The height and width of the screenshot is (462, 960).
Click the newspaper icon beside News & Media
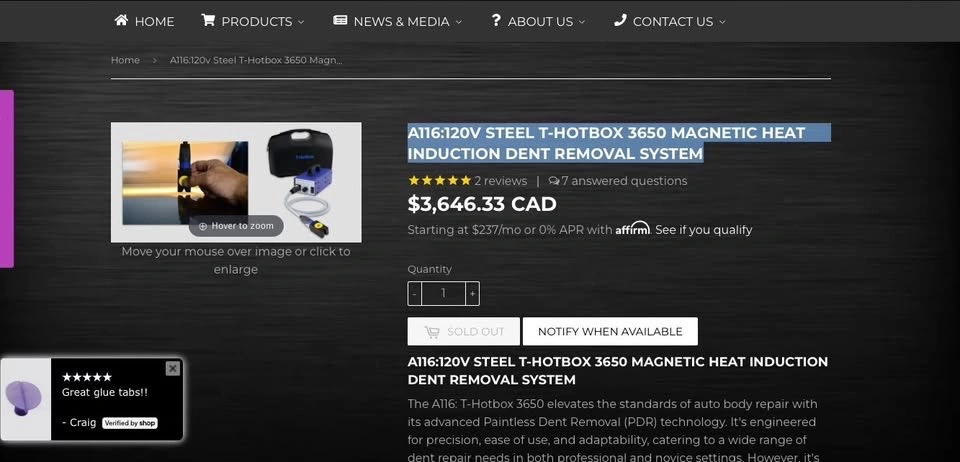point(340,21)
